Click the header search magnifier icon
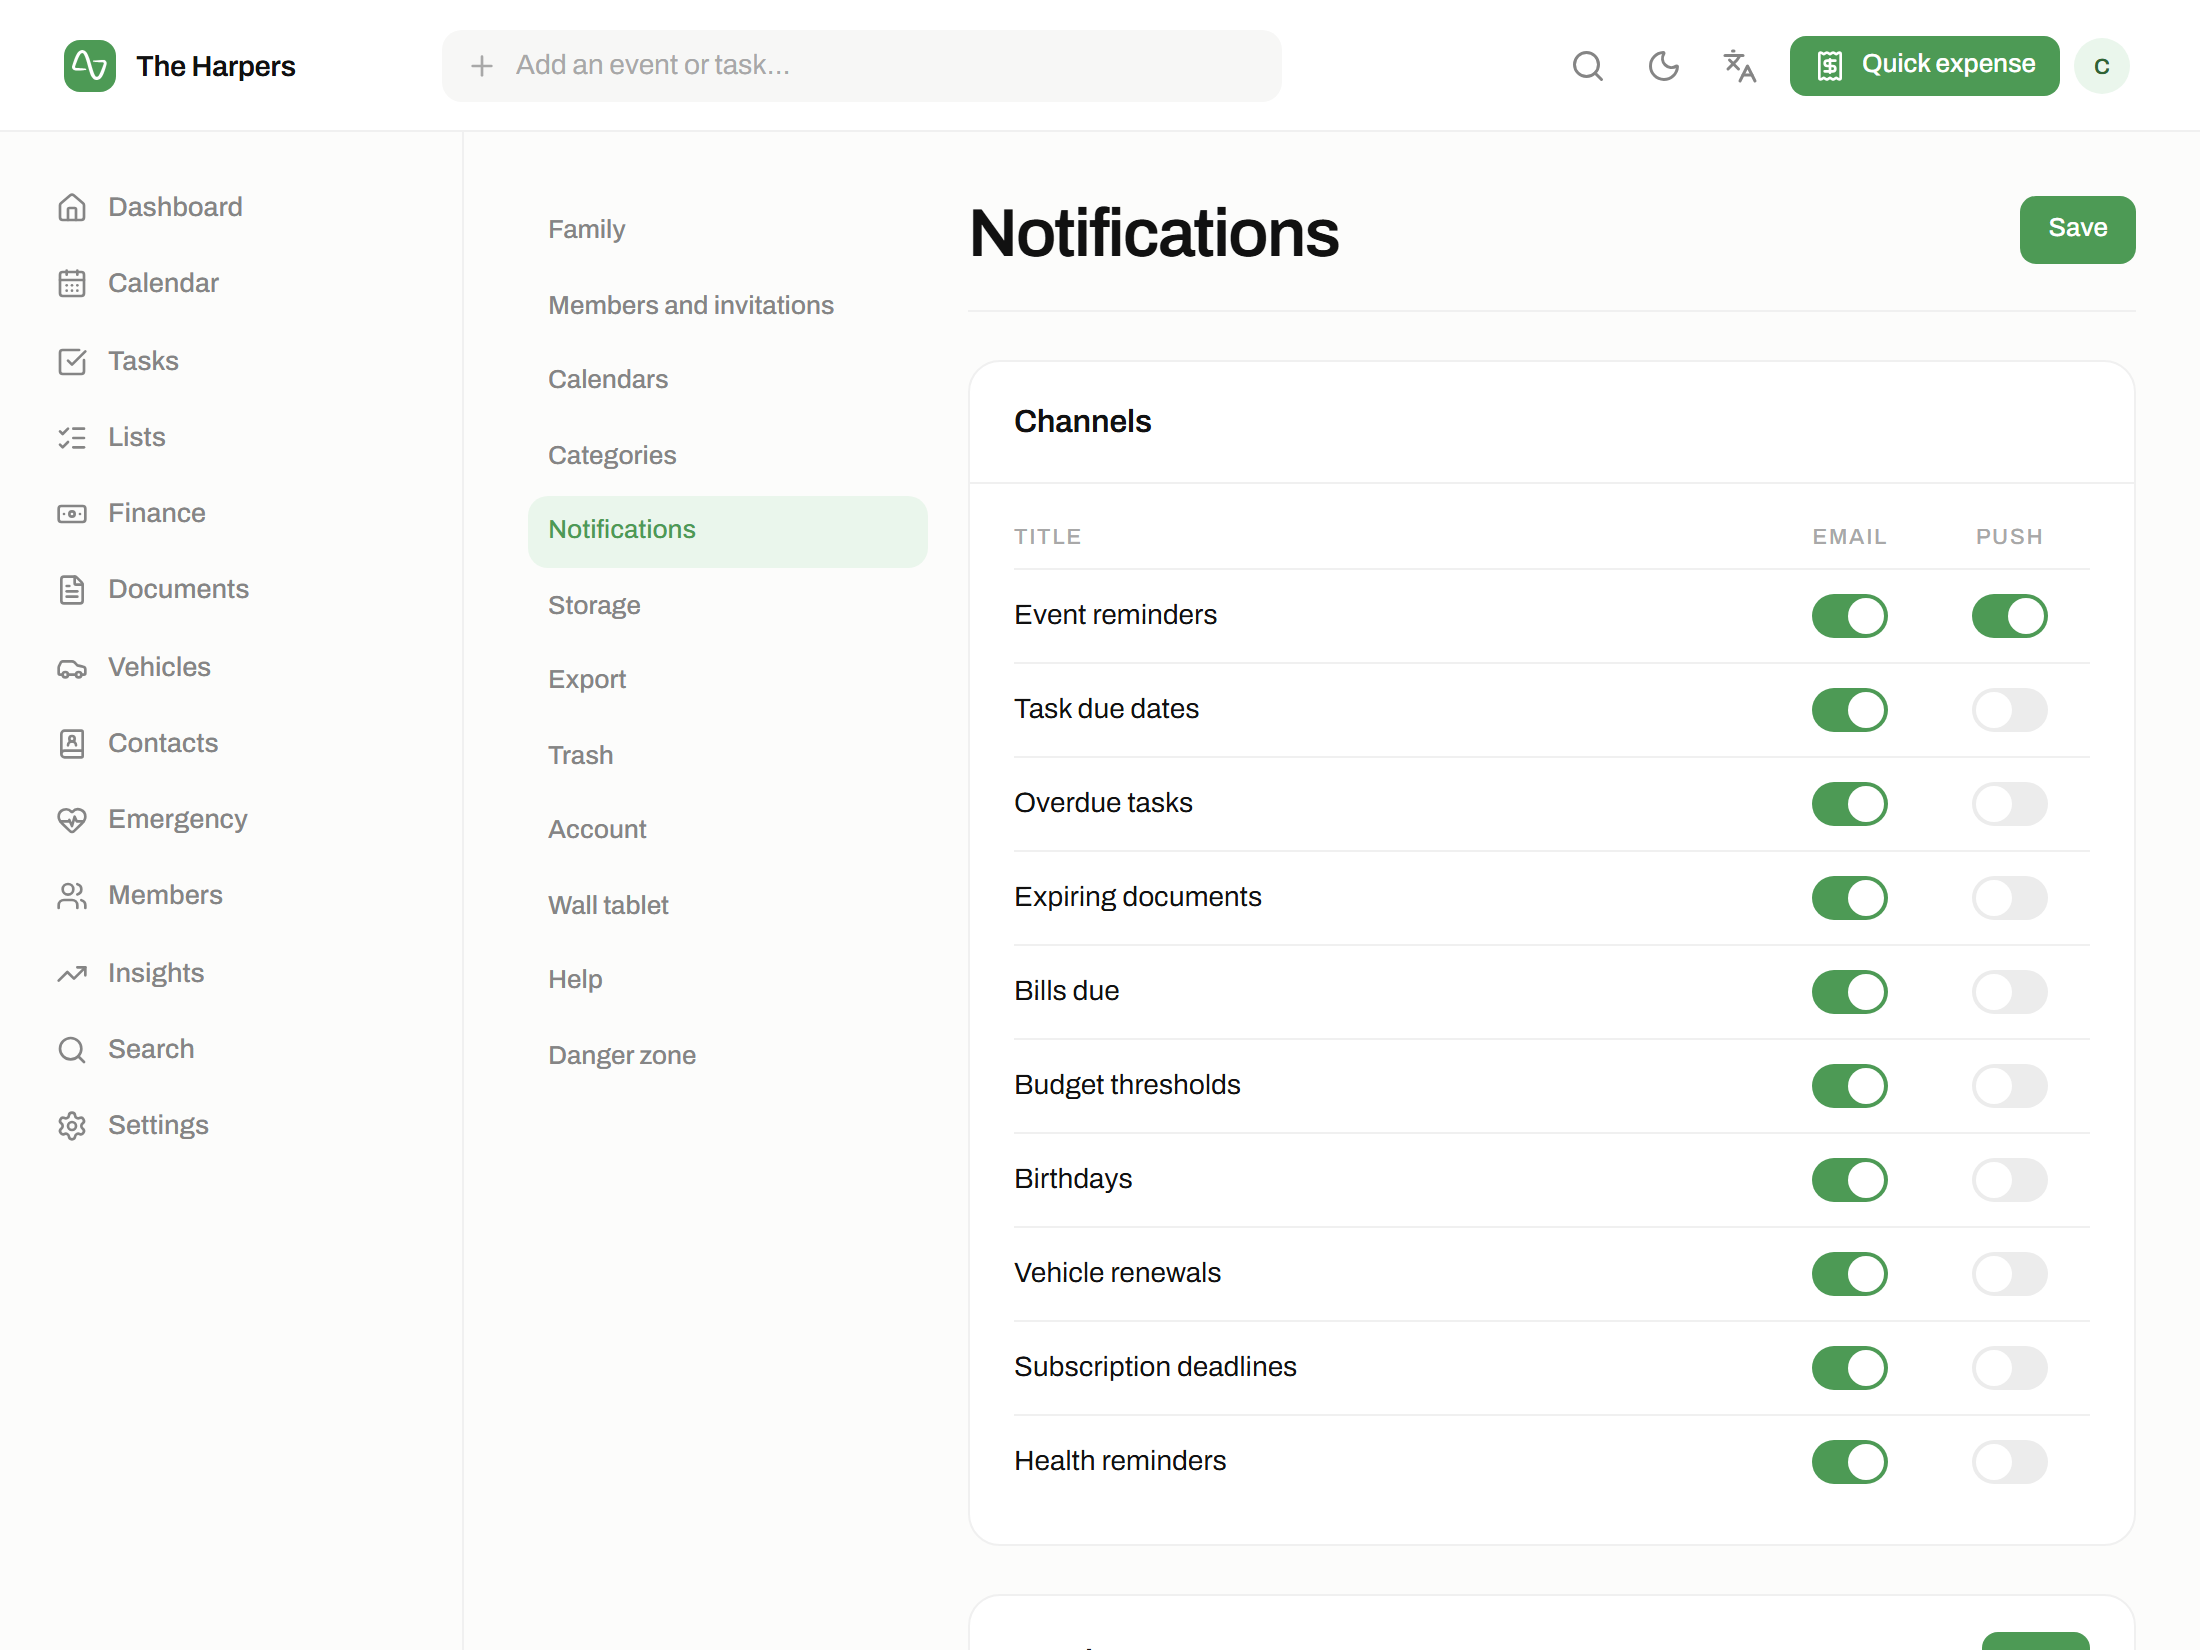The image size is (2200, 1650). (1588, 66)
